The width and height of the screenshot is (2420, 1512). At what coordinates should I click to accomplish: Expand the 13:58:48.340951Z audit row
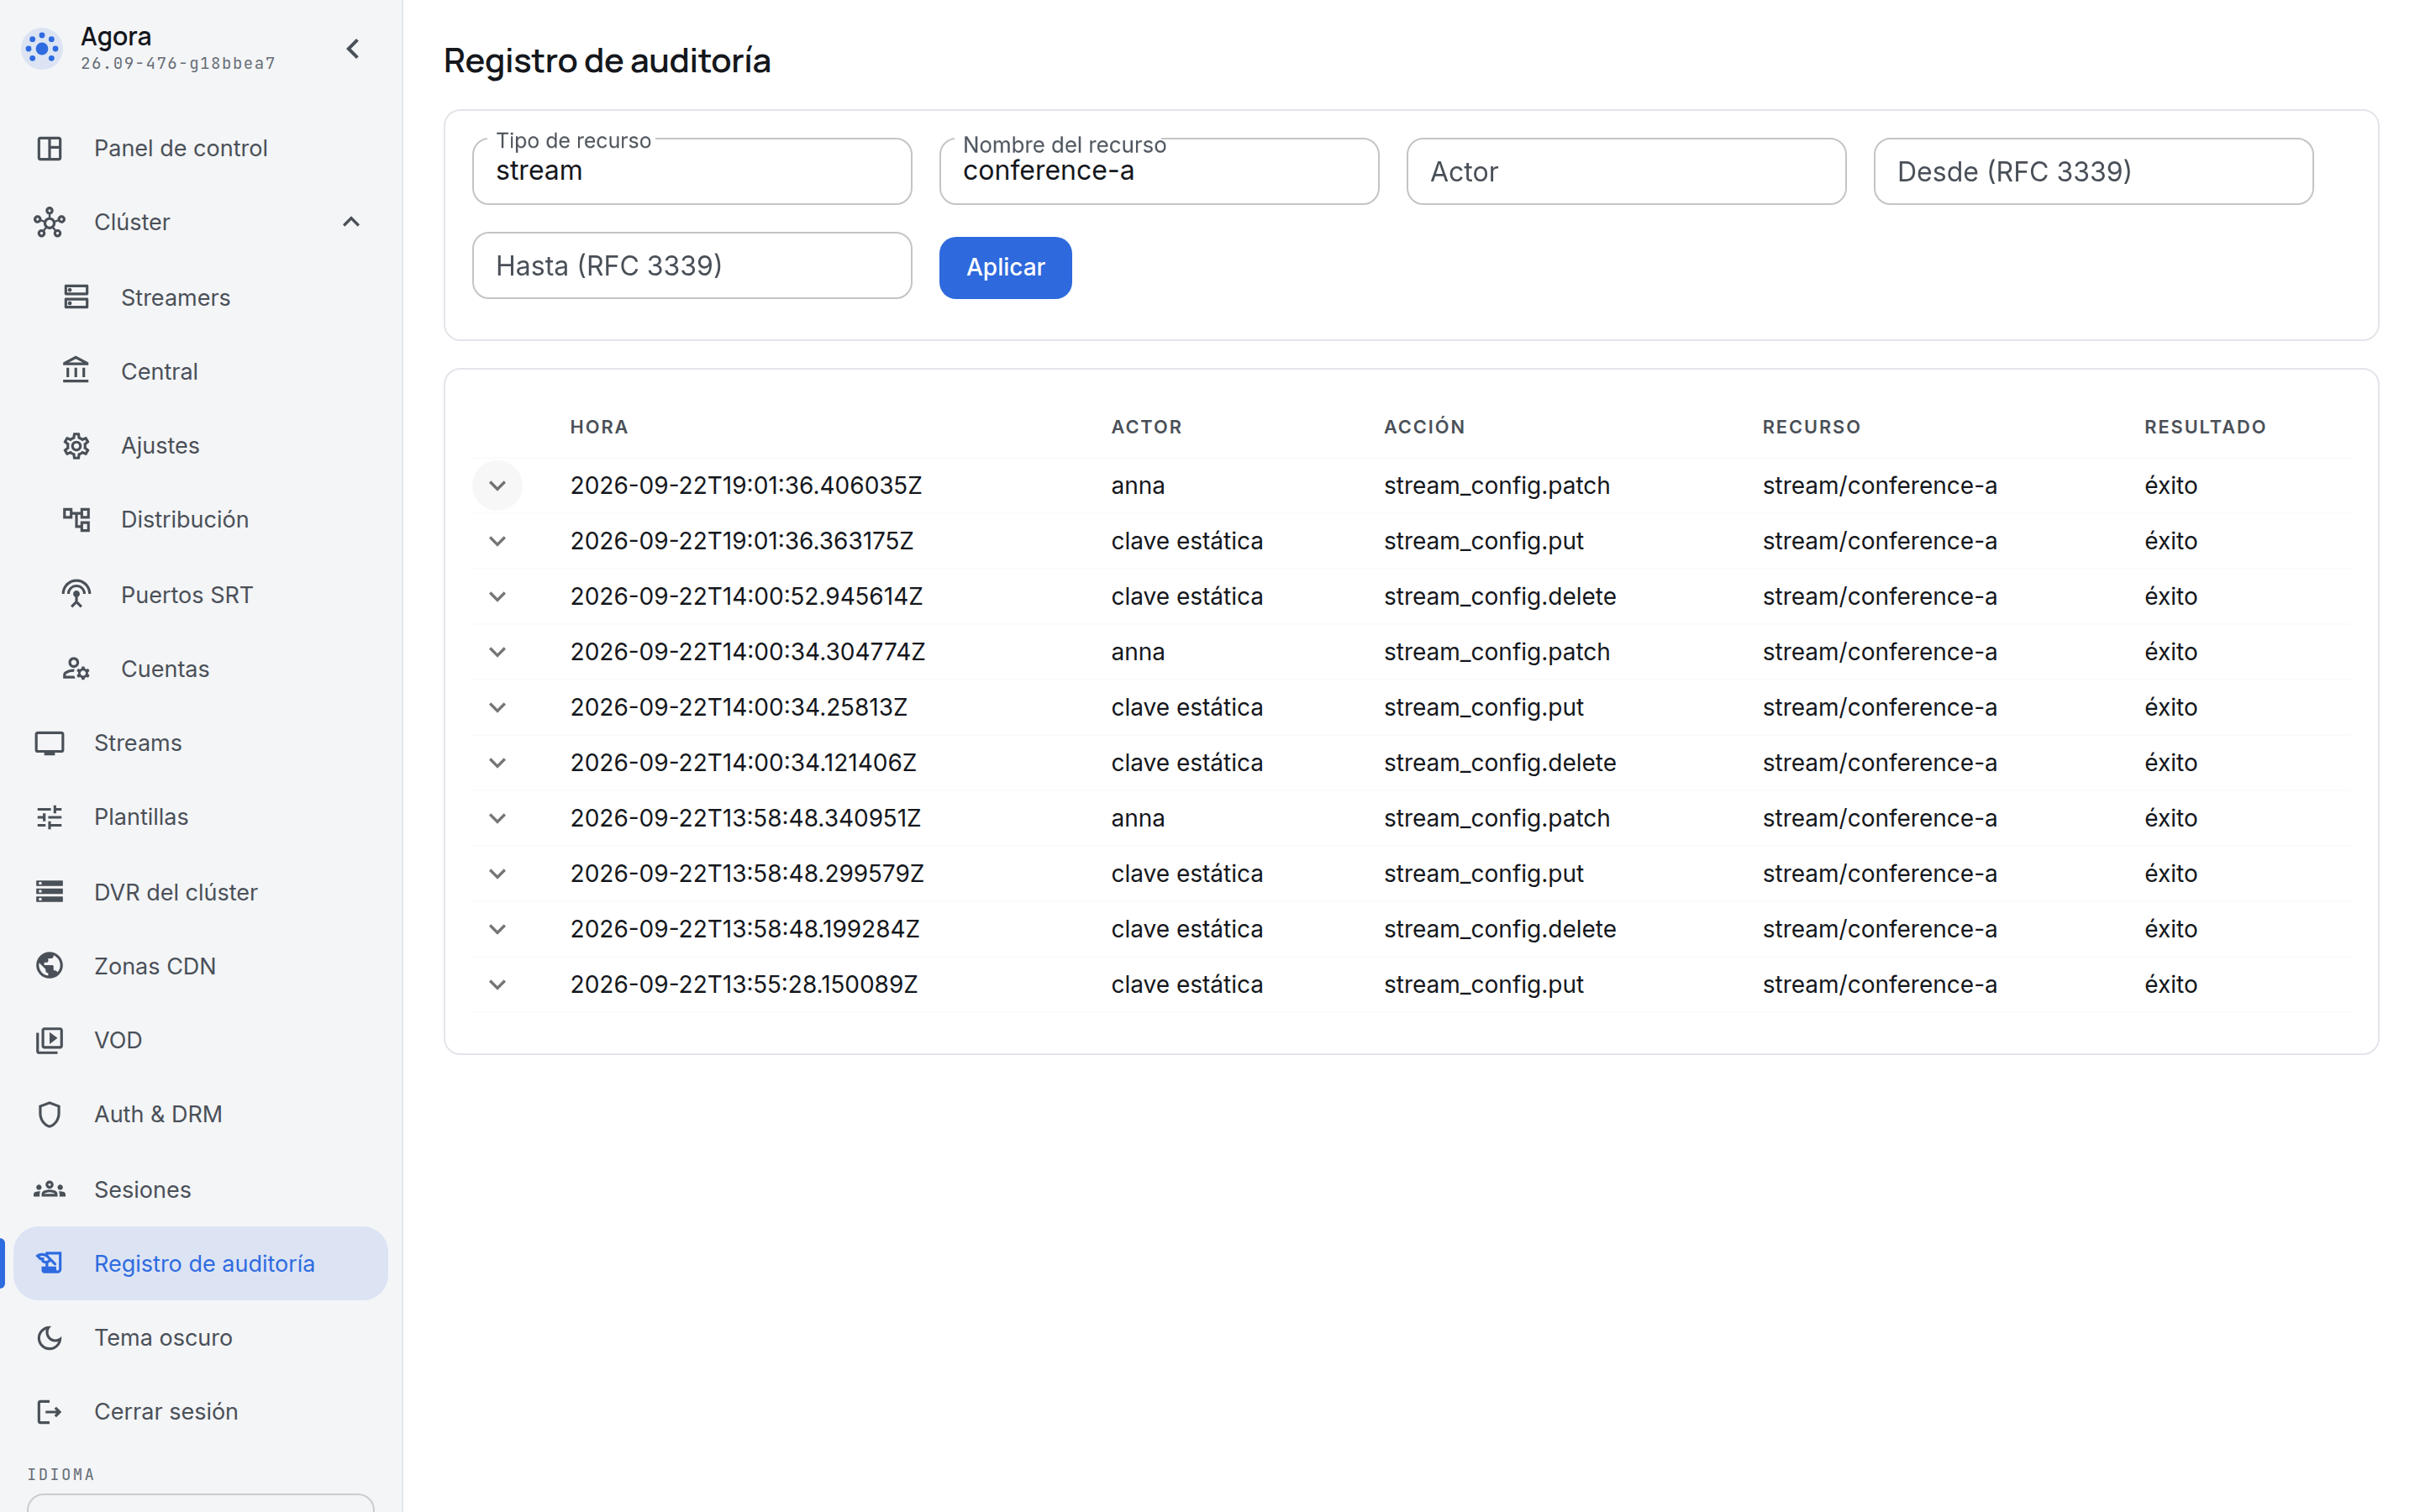pyautogui.click(x=497, y=818)
